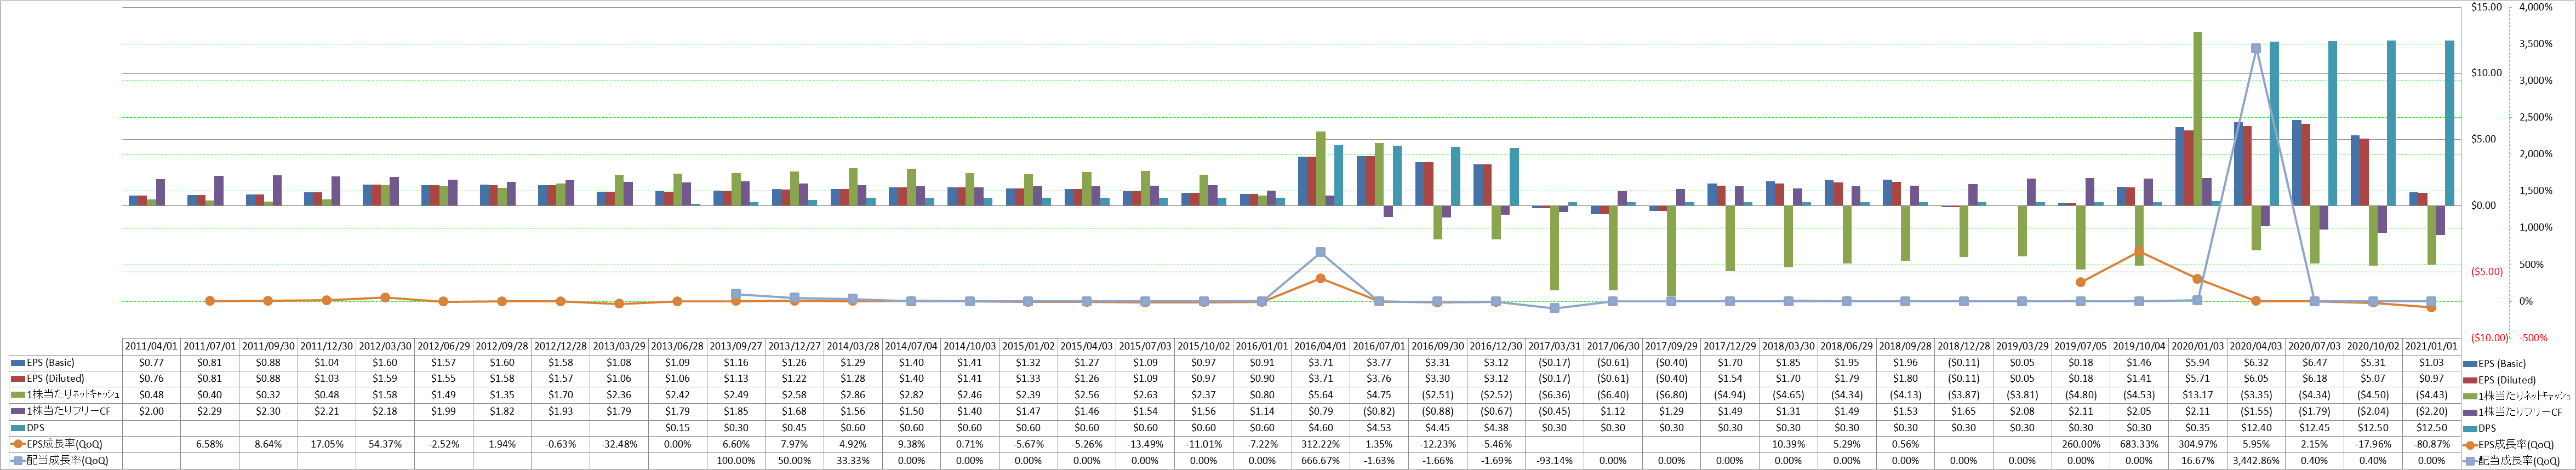
Task: Click the 2011/04/01 date column header
Action: (x=151, y=346)
